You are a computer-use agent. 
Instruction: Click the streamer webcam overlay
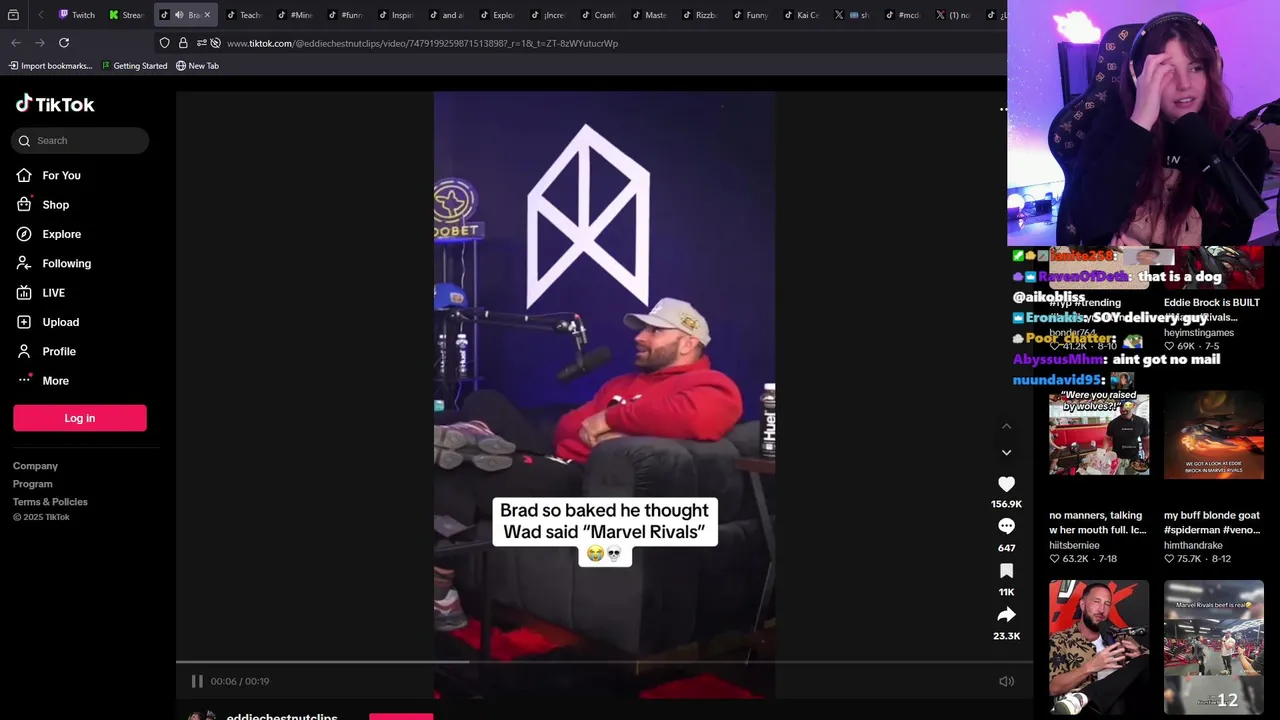(x=1143, y=123)
